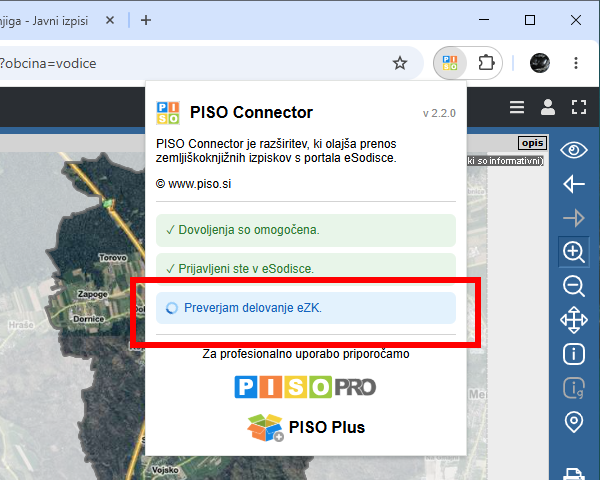Click the PISO Connector logo in popup
Viewport: 600px width, 480px height.
(x=168, y=113)
